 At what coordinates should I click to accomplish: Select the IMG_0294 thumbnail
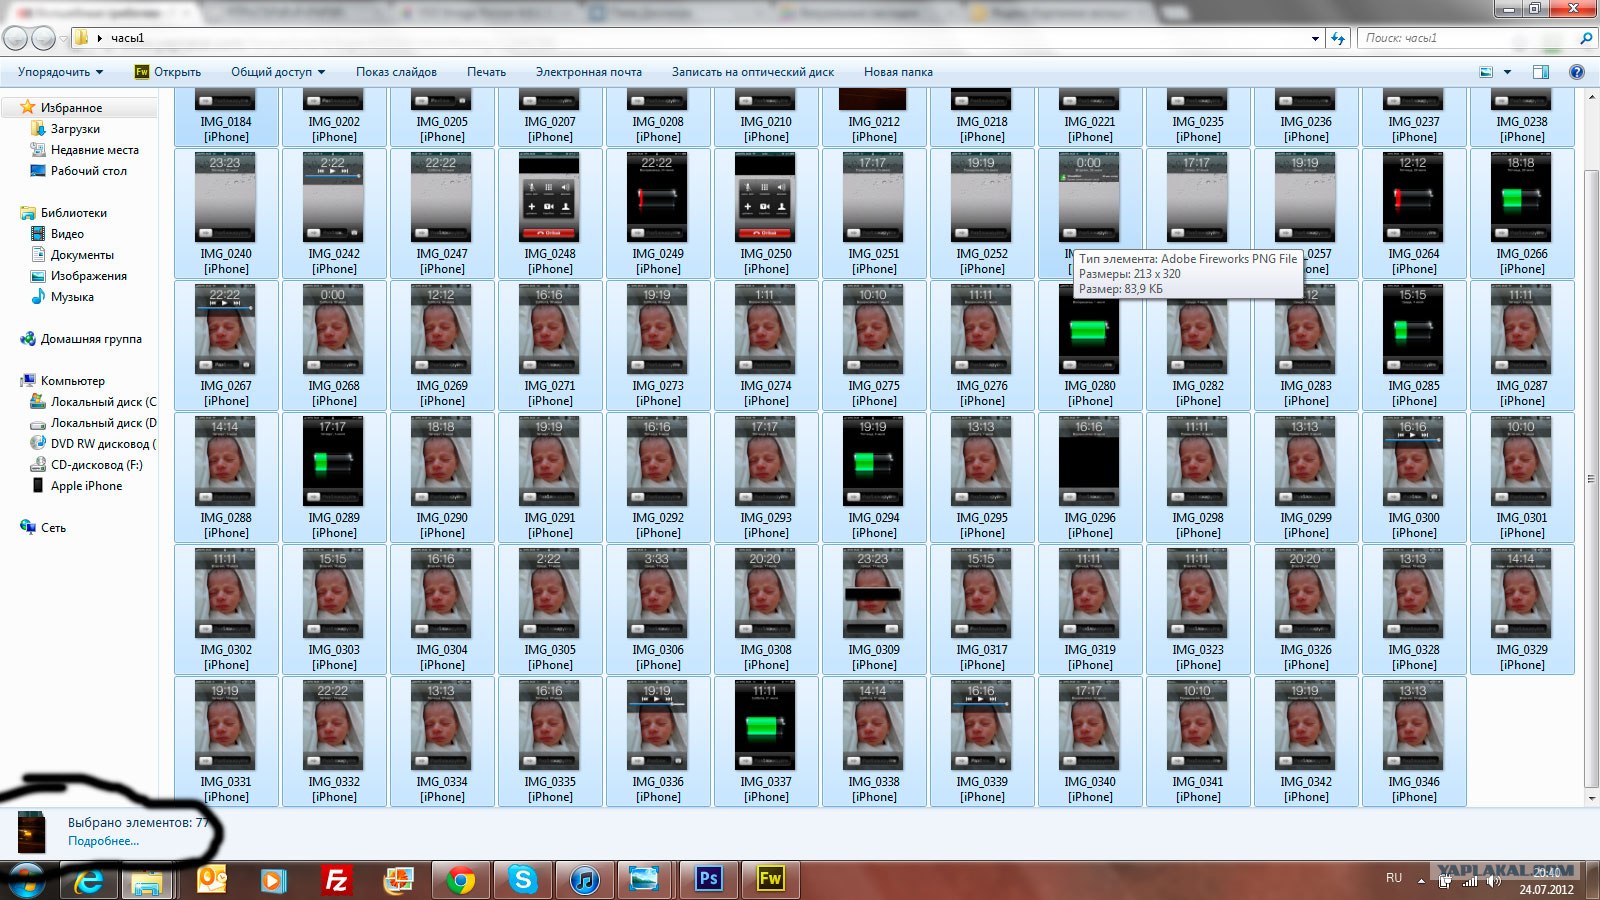873,465
